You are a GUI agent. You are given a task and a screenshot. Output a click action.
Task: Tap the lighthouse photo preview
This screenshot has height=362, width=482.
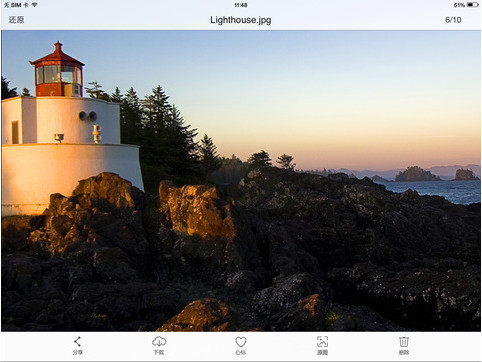[x=241, y=181]
